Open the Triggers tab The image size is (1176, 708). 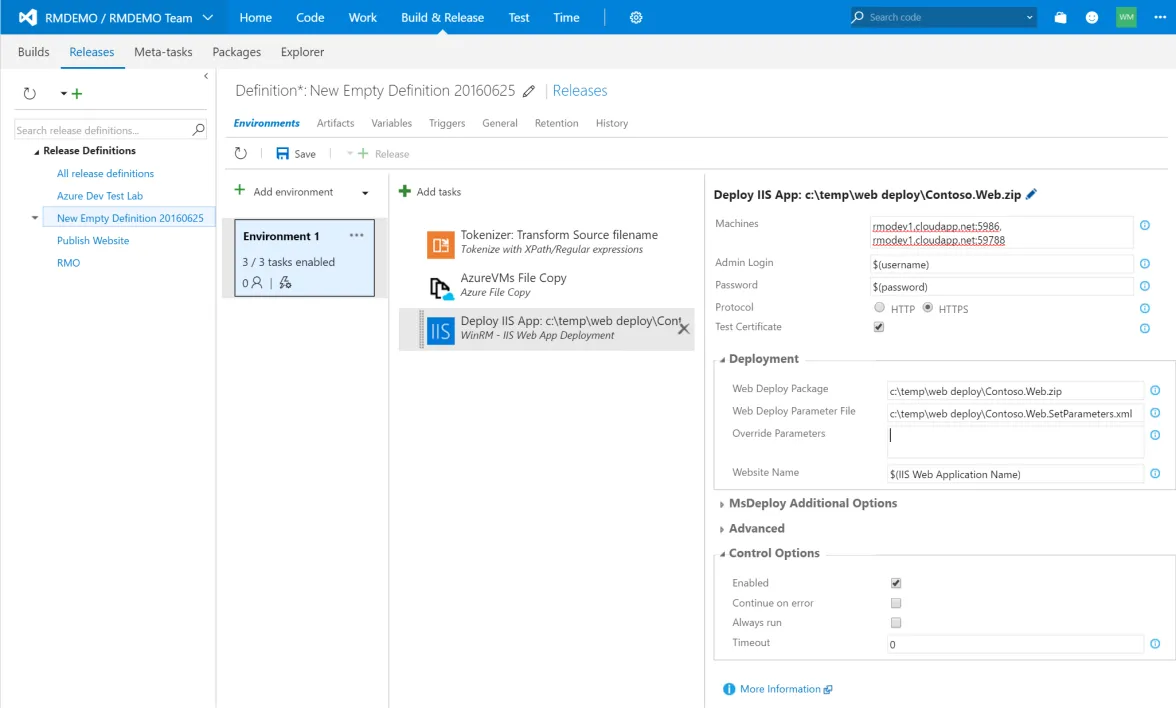pyautogui.click(x=447, y=123)
